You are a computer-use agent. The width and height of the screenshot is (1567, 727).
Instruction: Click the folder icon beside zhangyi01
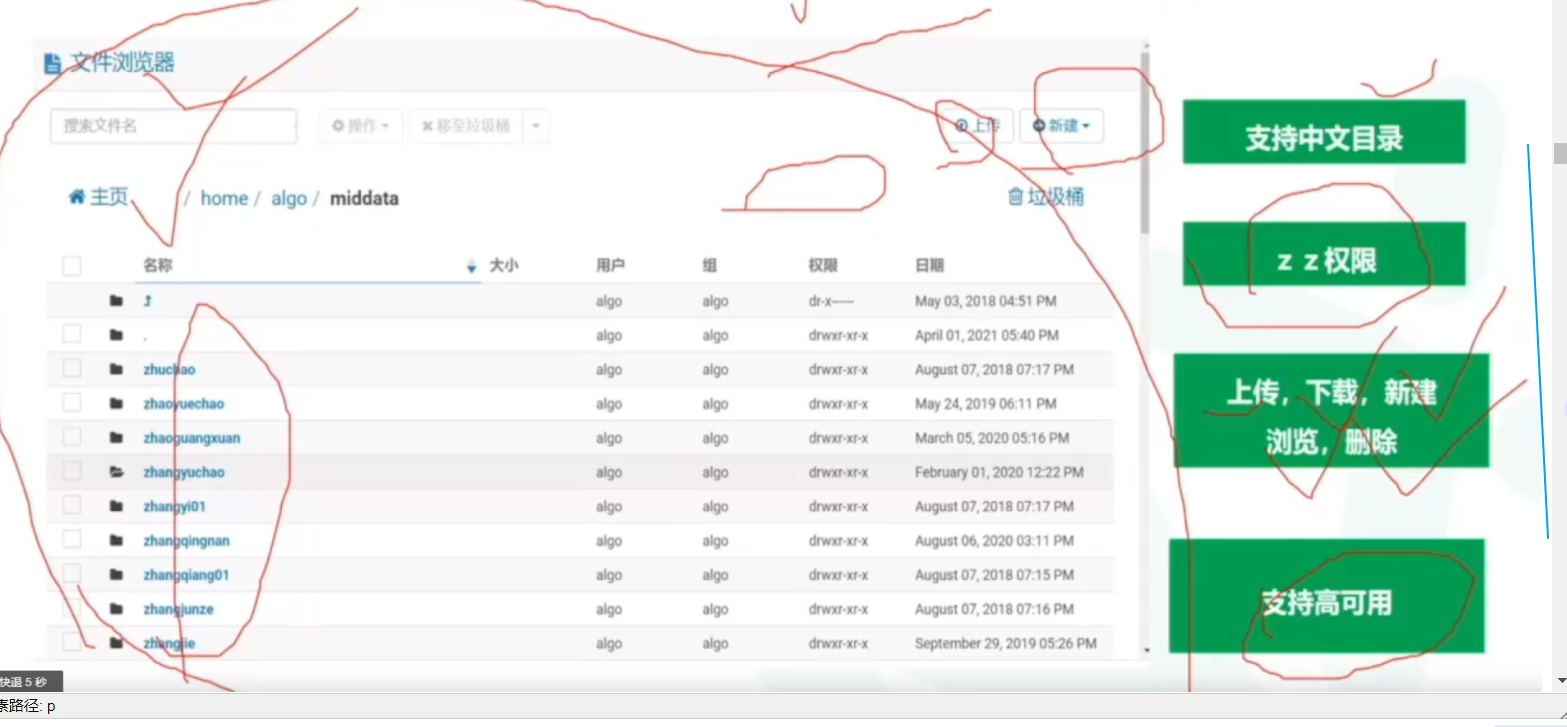click(x=117, y=507)
